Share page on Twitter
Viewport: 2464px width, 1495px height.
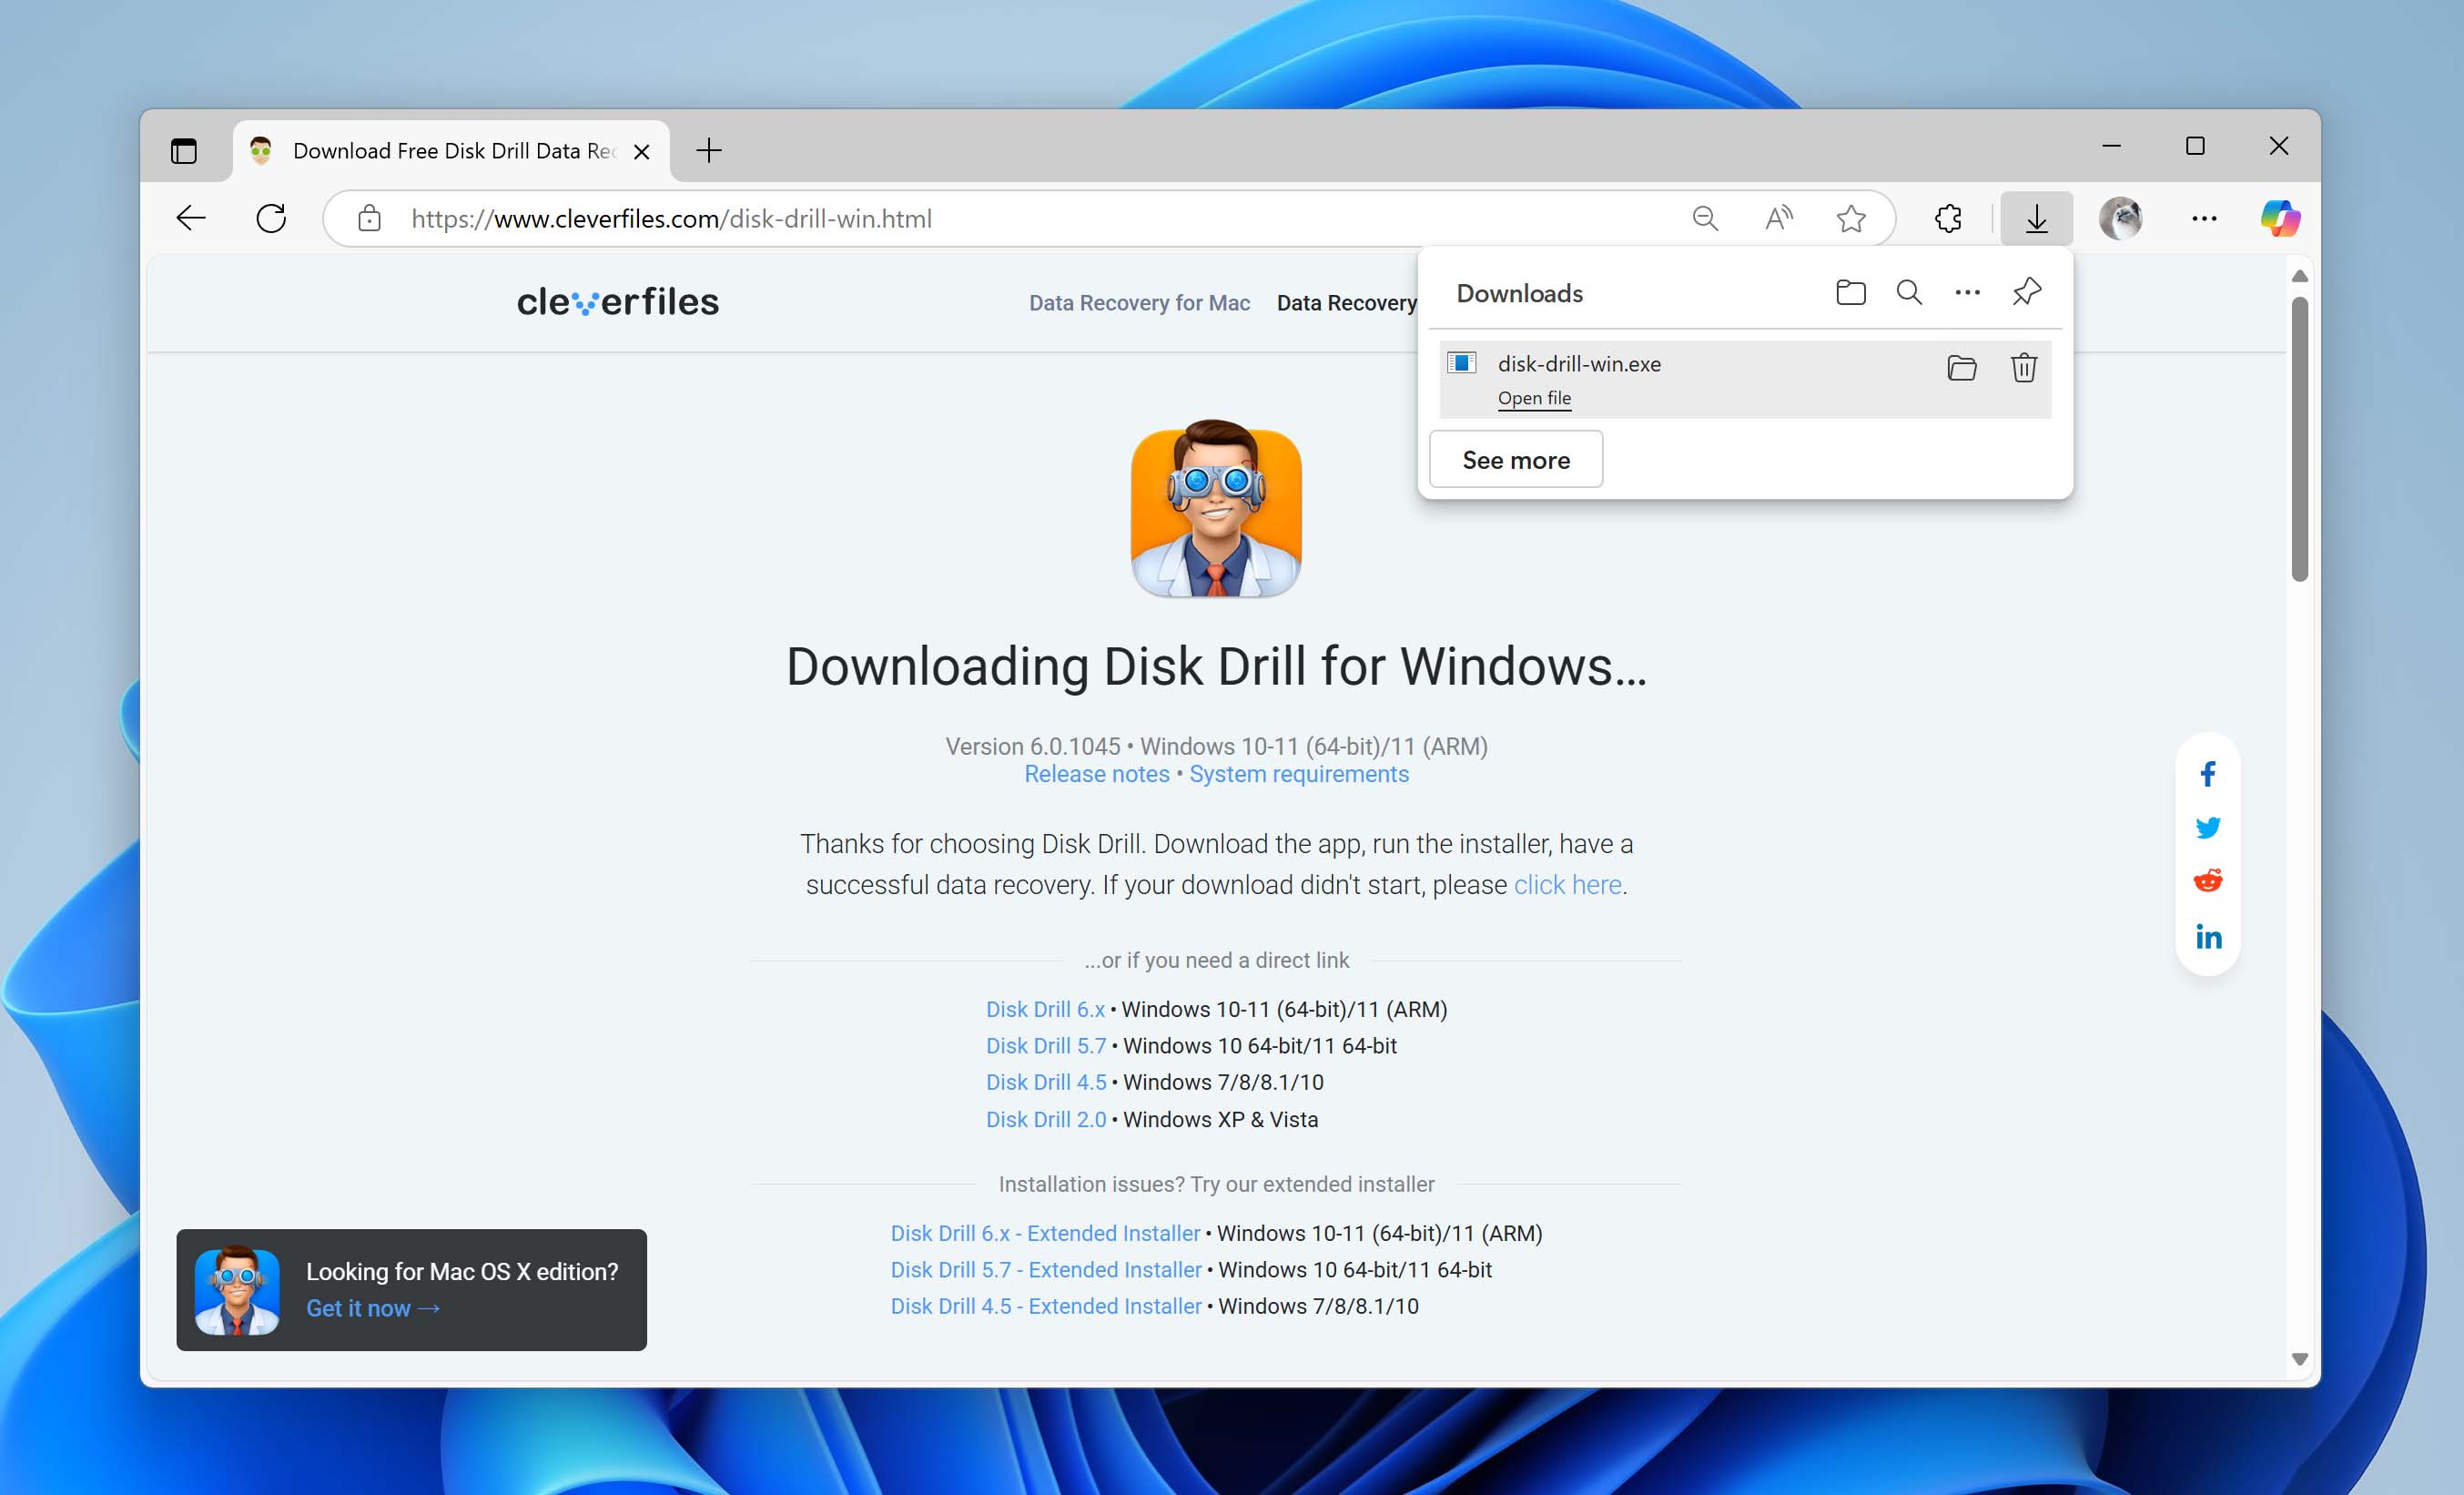[2208, 827]
